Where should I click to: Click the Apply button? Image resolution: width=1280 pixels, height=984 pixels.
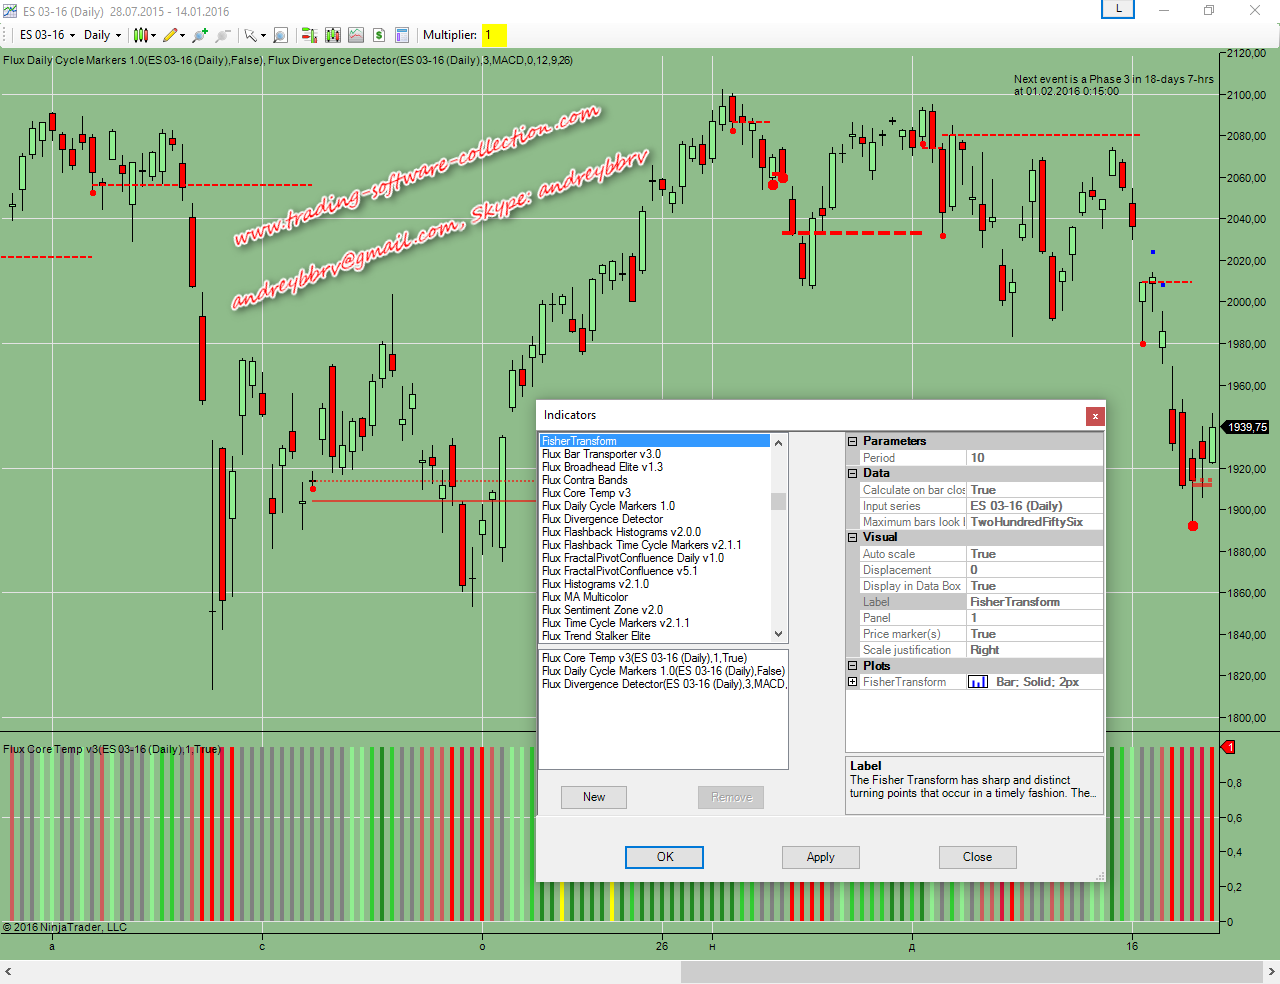820,857
